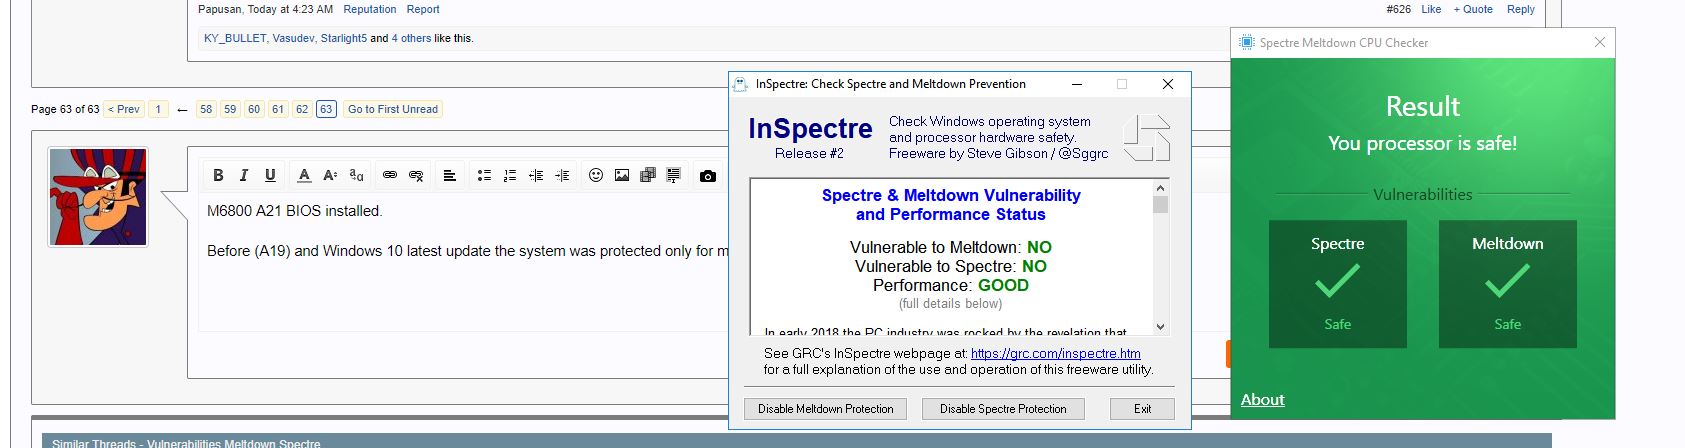
Task: Click + Quote on post #626
Action: [1473, 9]
